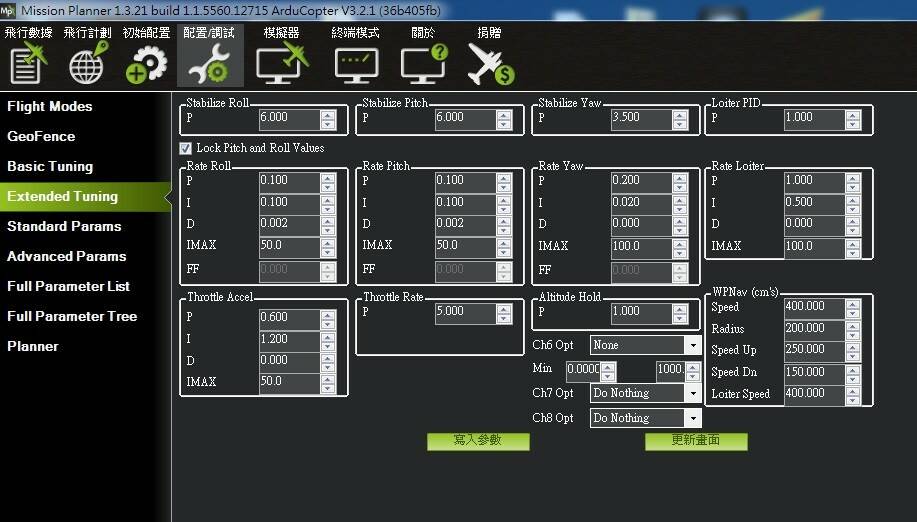
Task: Click stepper arrows of Loiter PID P
Action: point(853,120)
